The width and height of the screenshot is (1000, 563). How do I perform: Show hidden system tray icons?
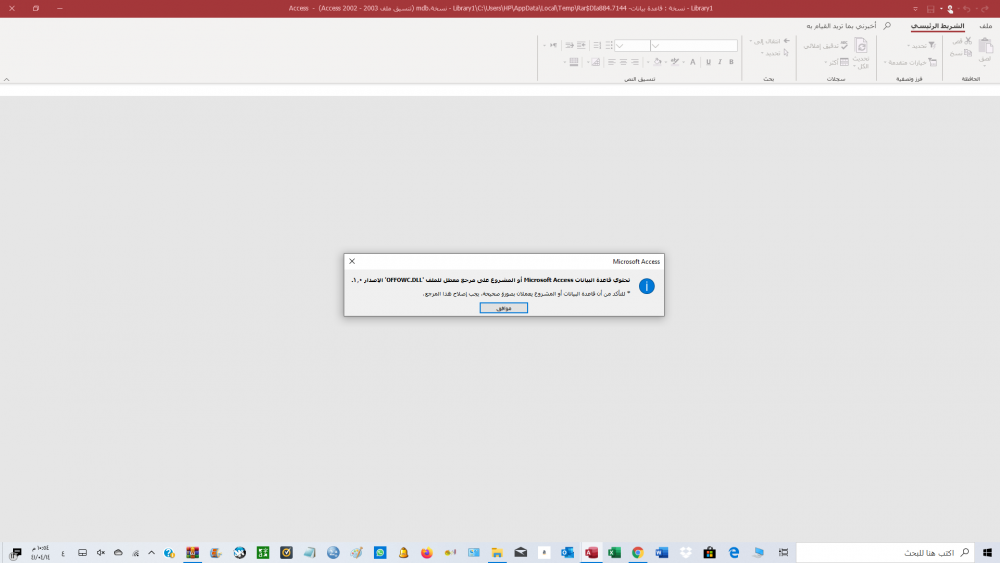click(151, 553)
